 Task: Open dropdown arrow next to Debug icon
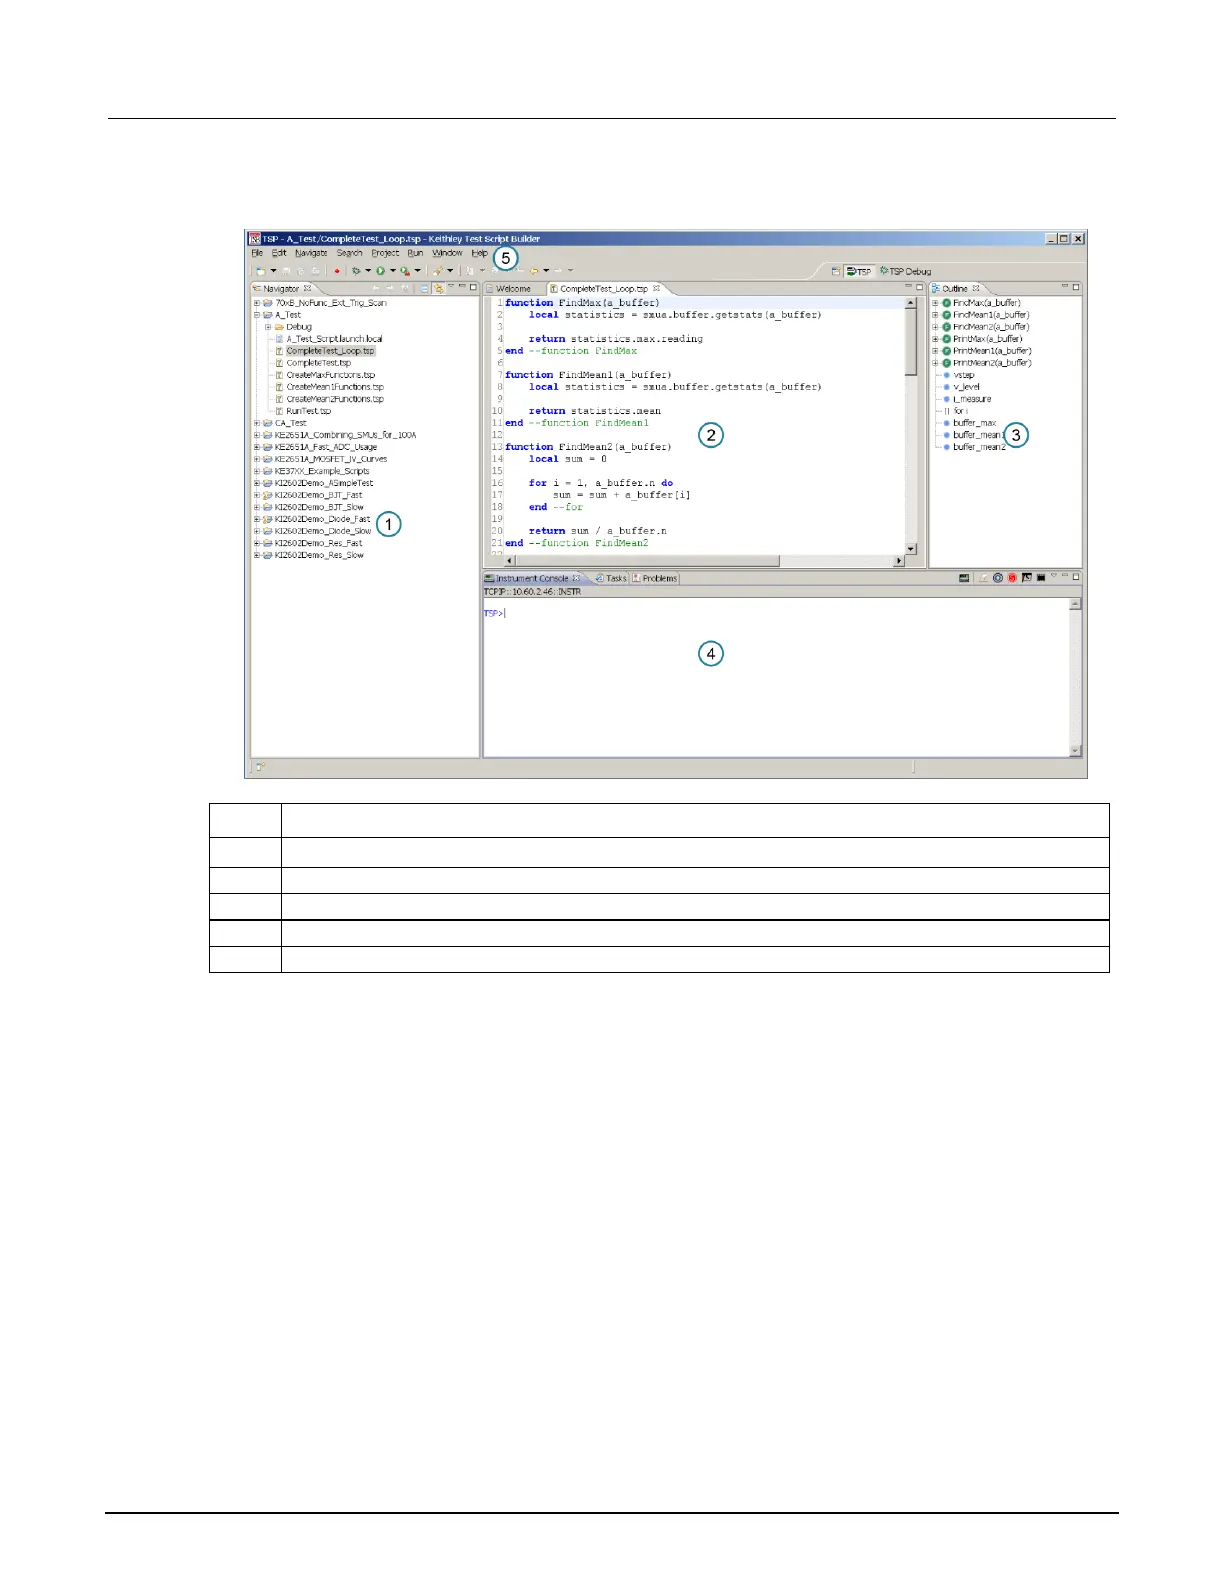pyautogui.click(x=367, y=271)
